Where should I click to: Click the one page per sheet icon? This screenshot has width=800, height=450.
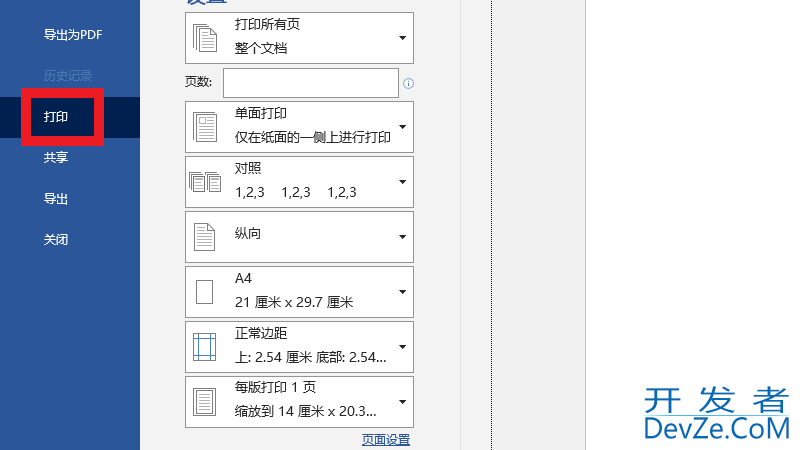pyautogui.click(x=205, y=402)
